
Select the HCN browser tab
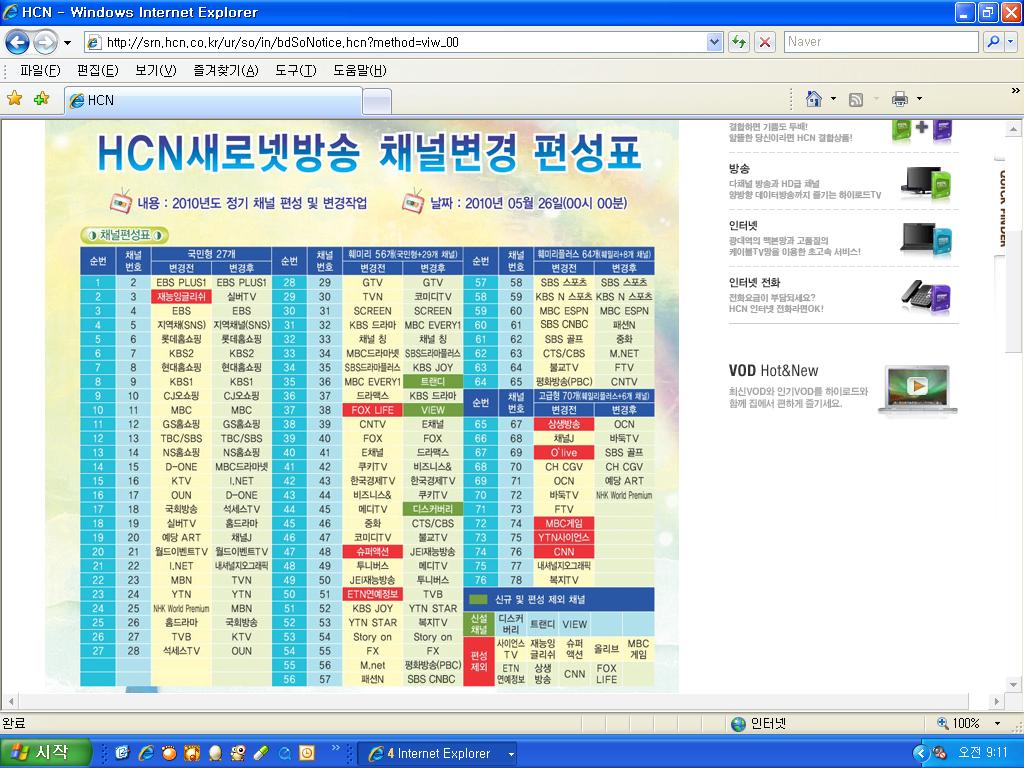pyautogui.click(x=214, y=101)
